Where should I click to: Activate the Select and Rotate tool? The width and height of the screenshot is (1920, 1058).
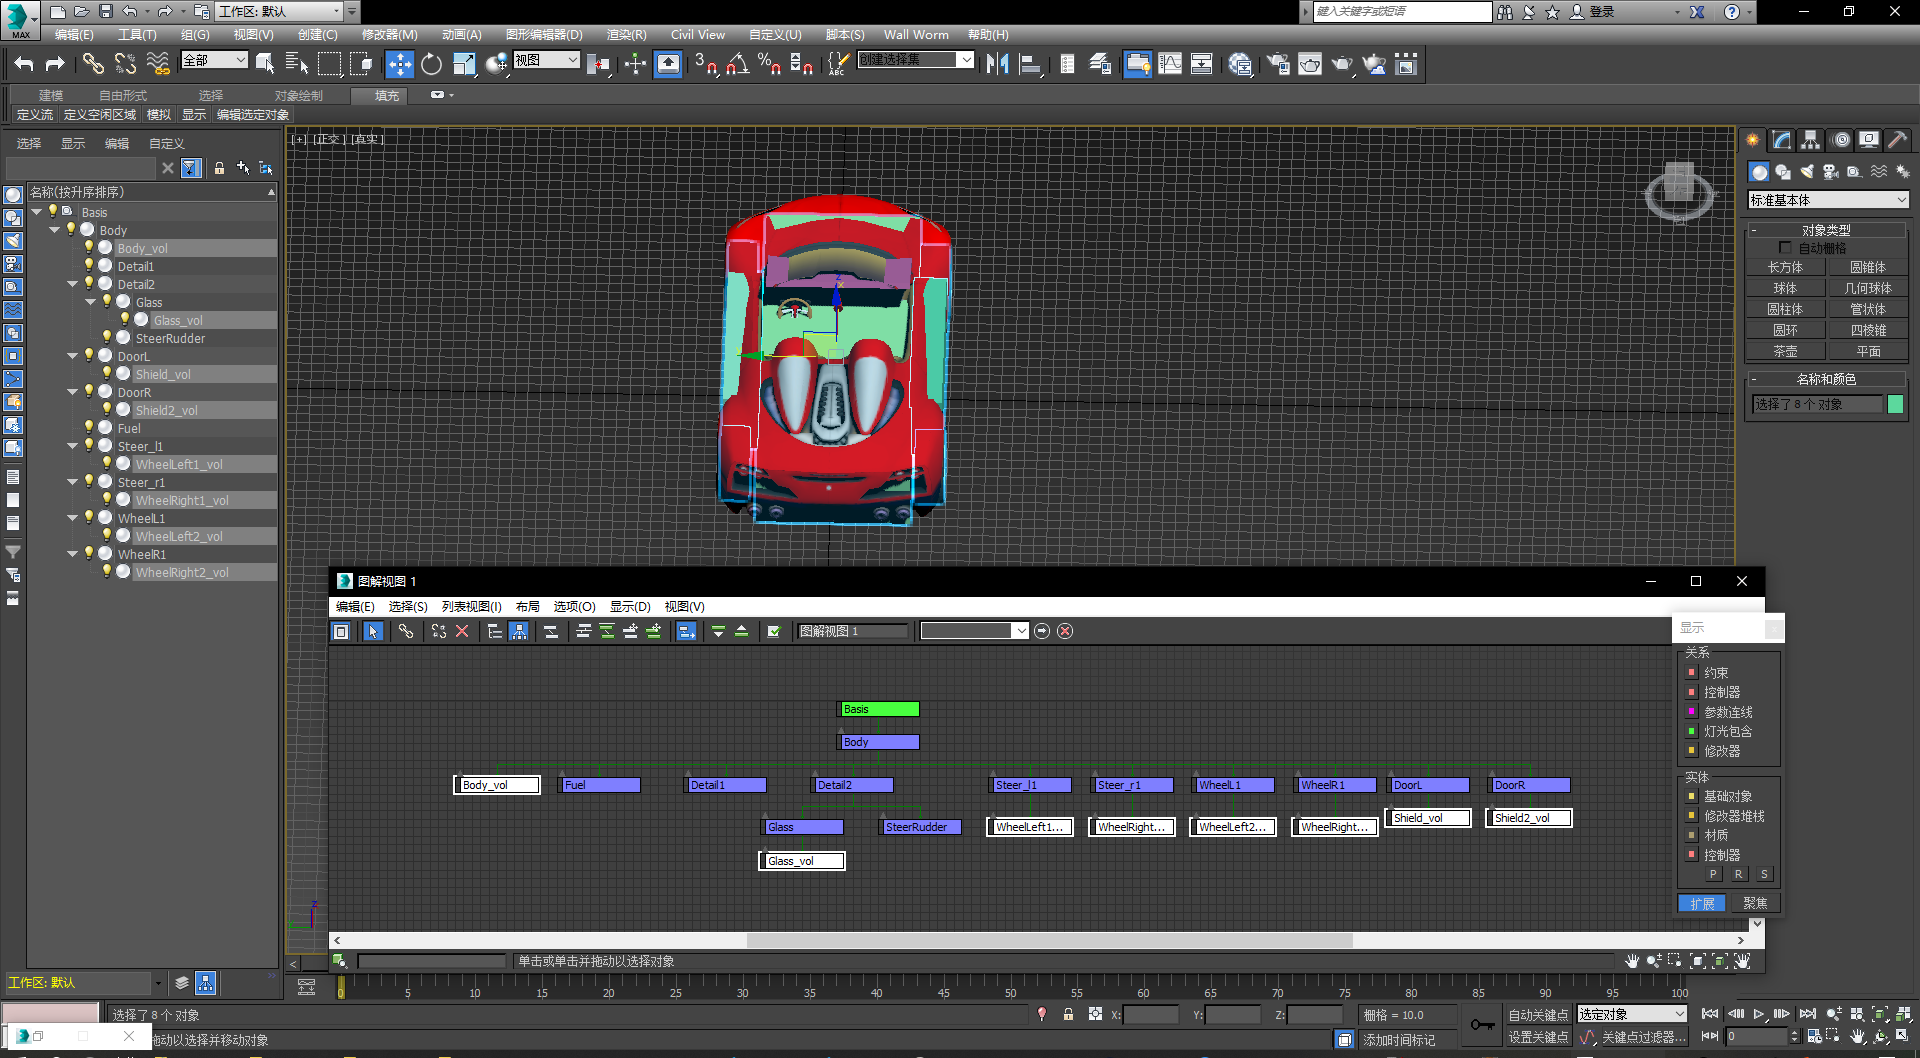click(431, 65)
